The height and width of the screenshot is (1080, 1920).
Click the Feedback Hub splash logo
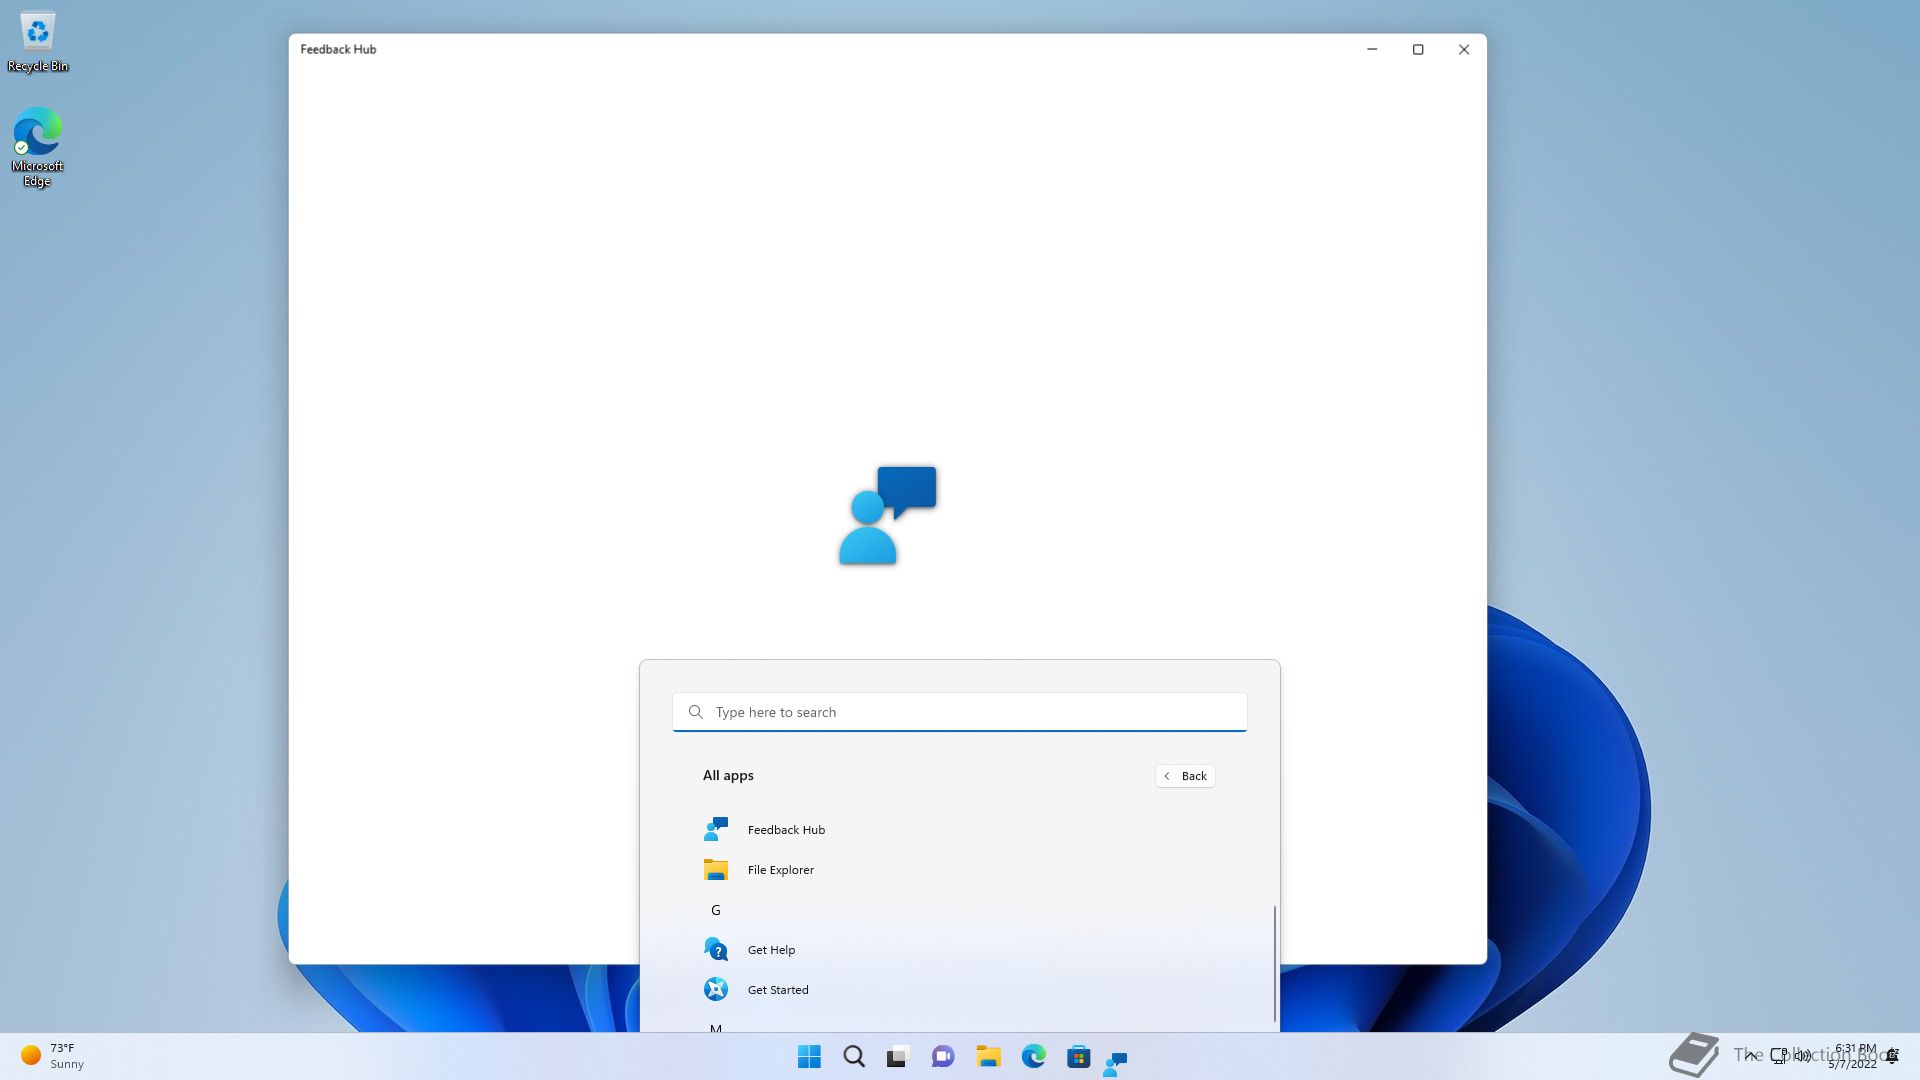click(x=887, y=515)
